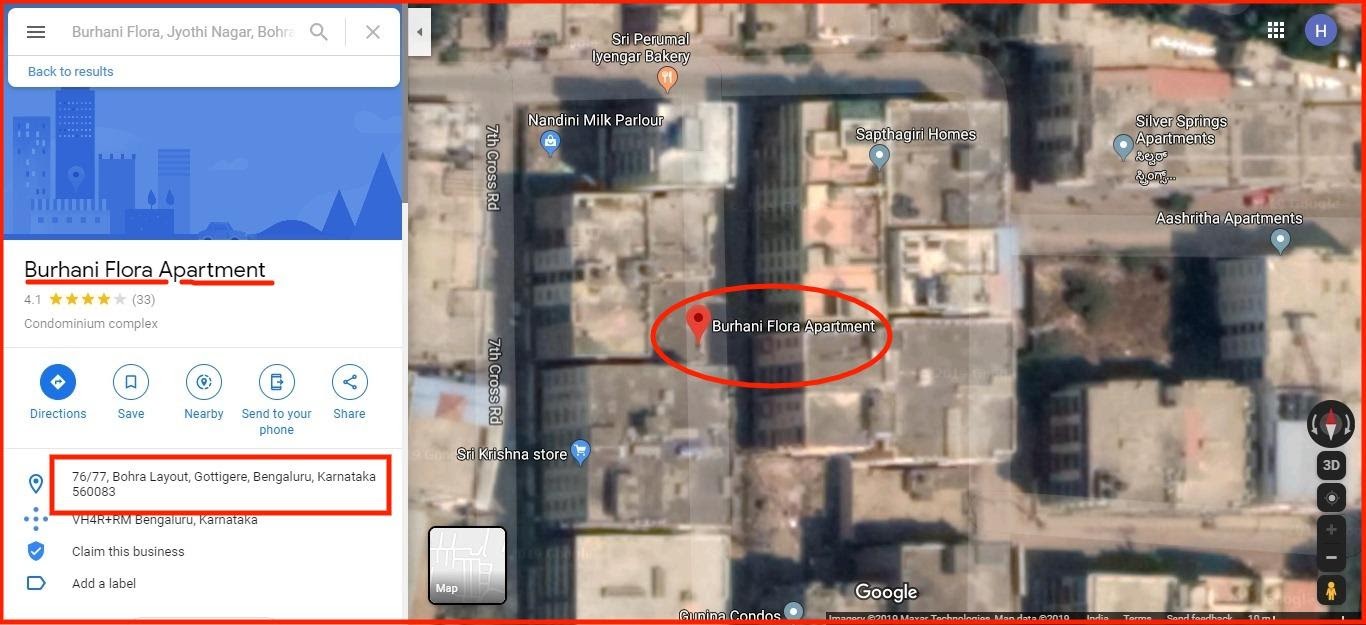Select the Burhani Flora Apartment title
Screen dimensions: 1366x625
click(145, 270)
